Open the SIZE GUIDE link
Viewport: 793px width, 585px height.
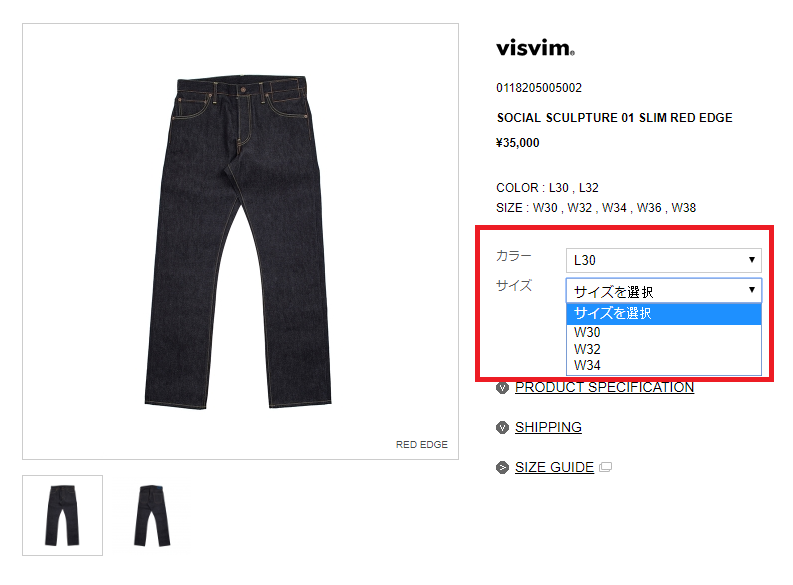pos(554,467)
